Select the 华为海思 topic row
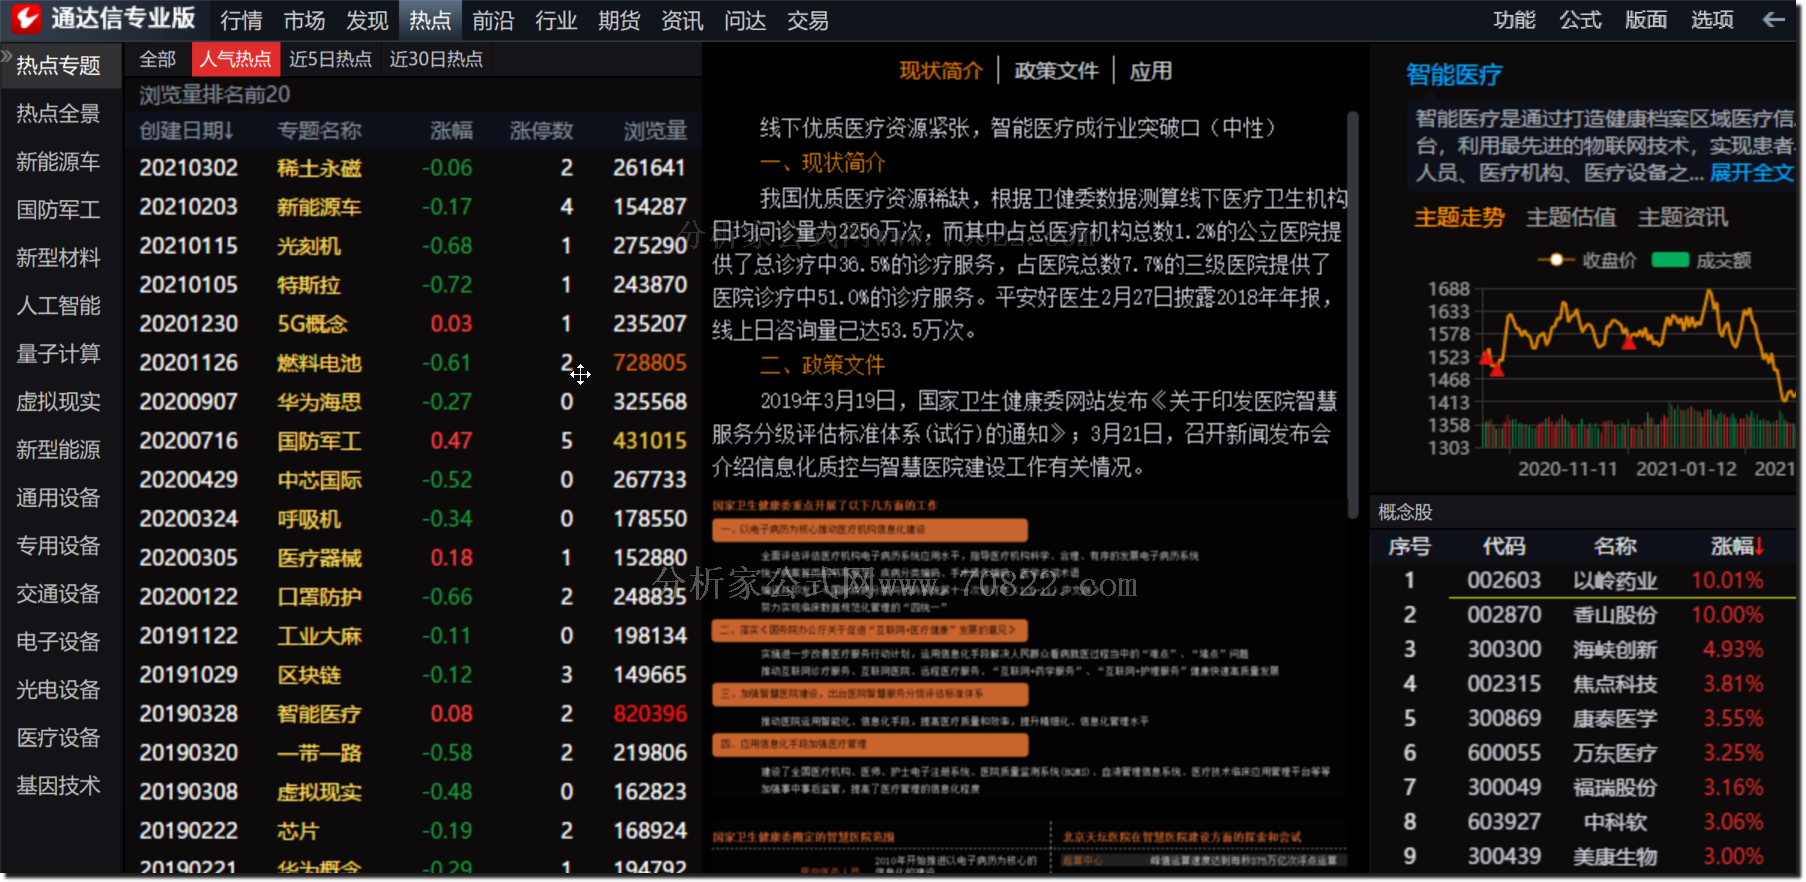 coord(412,402)
